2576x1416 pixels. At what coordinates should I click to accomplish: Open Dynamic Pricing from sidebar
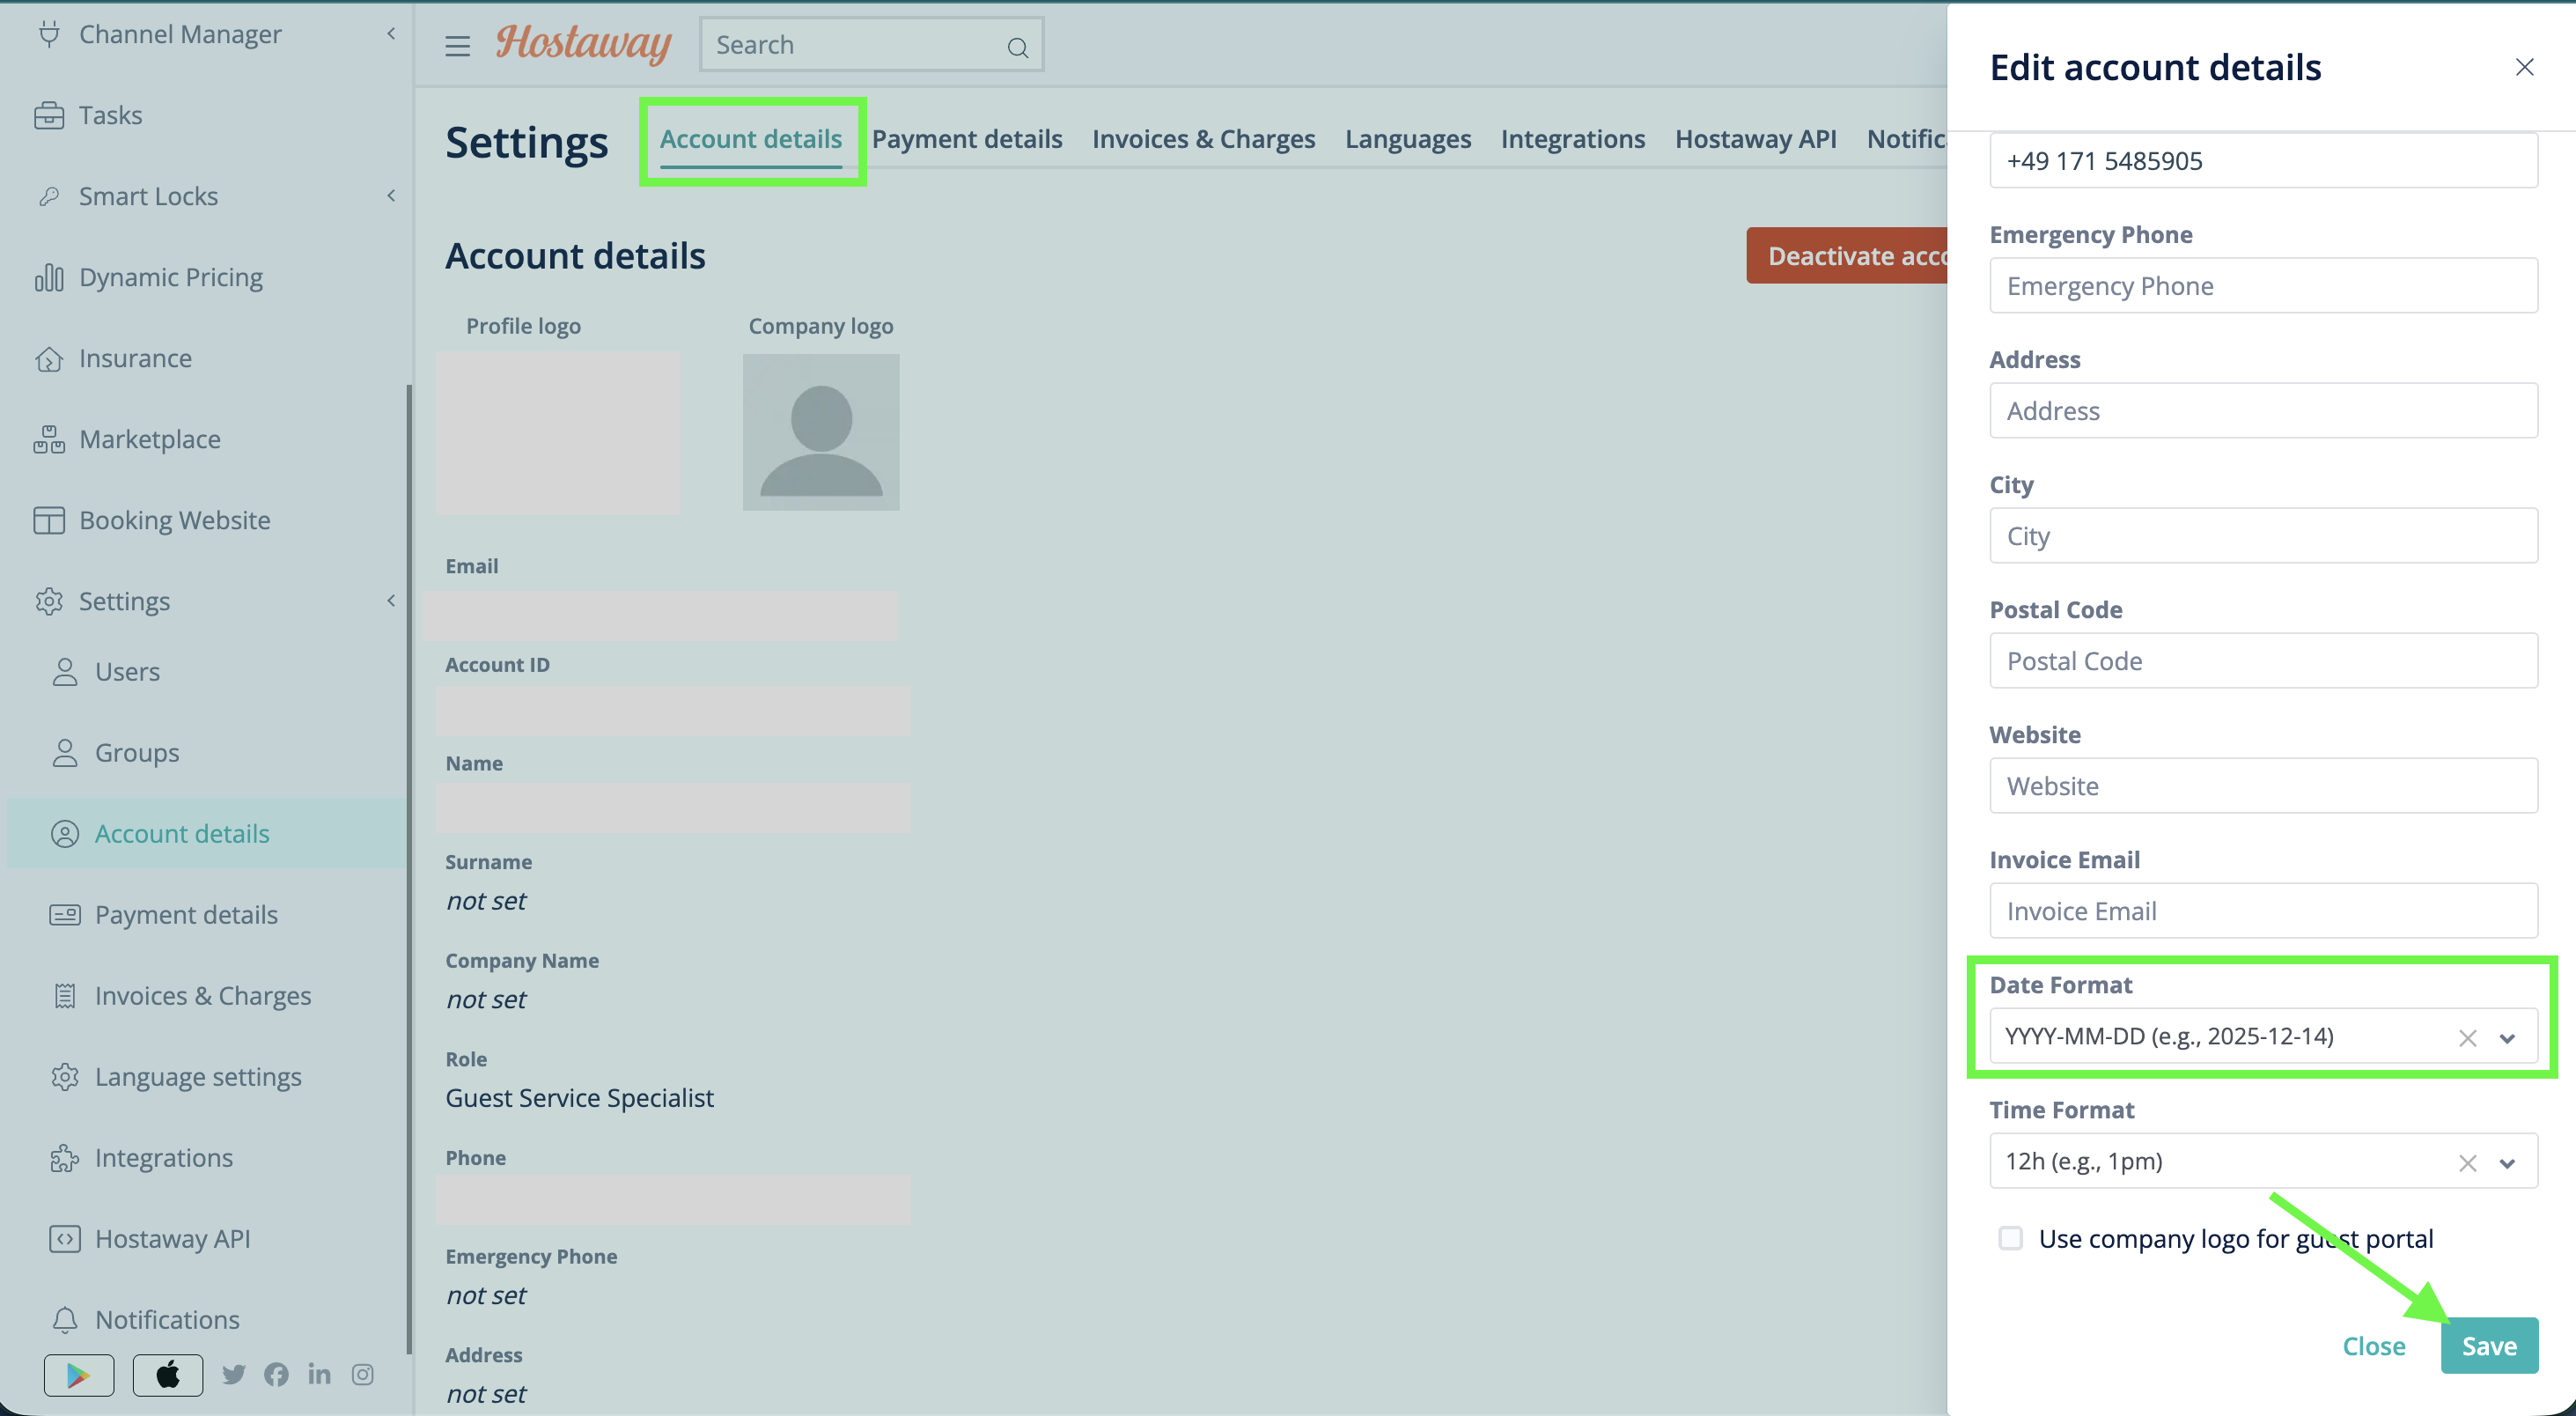point(171,277)
